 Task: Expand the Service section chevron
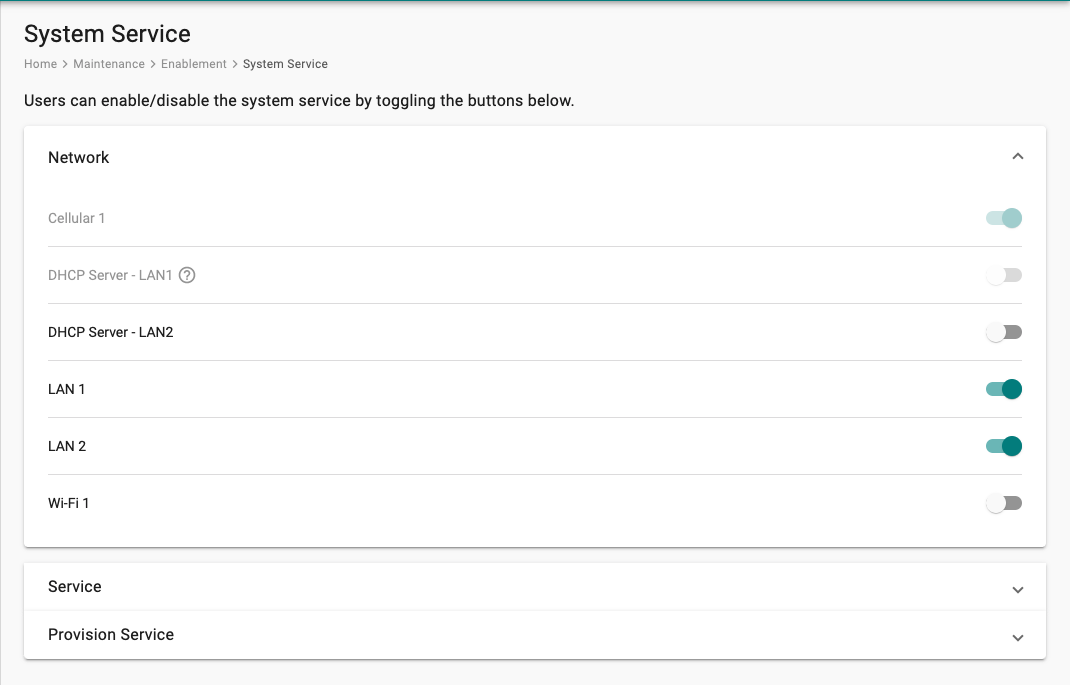[x=1017, y=589]
